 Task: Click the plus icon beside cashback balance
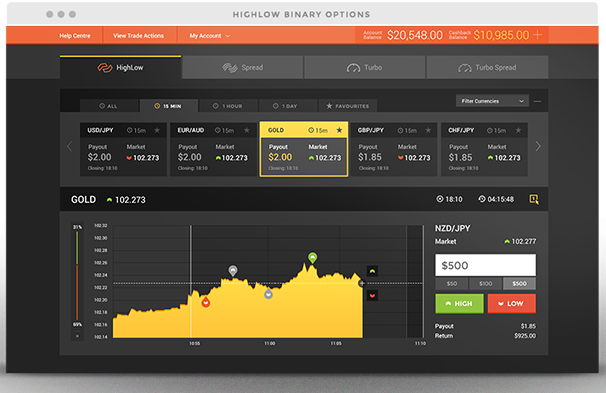[538, 35]
